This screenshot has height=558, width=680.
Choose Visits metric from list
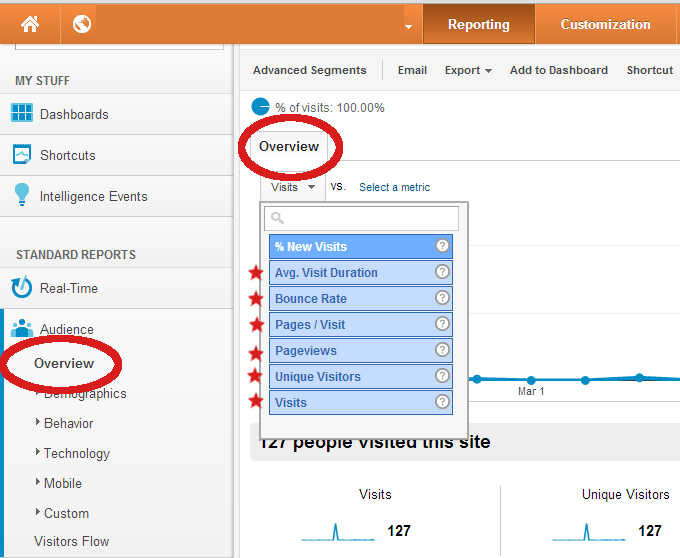[x=361, y=402]
